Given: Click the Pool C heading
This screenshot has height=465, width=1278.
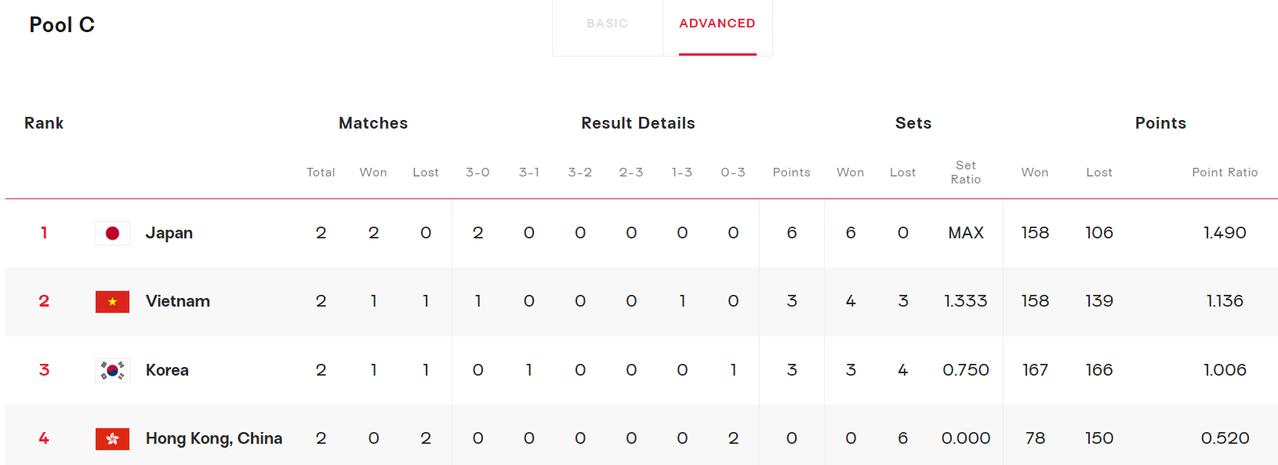Looking at the screenshot, I should [62, 25].
